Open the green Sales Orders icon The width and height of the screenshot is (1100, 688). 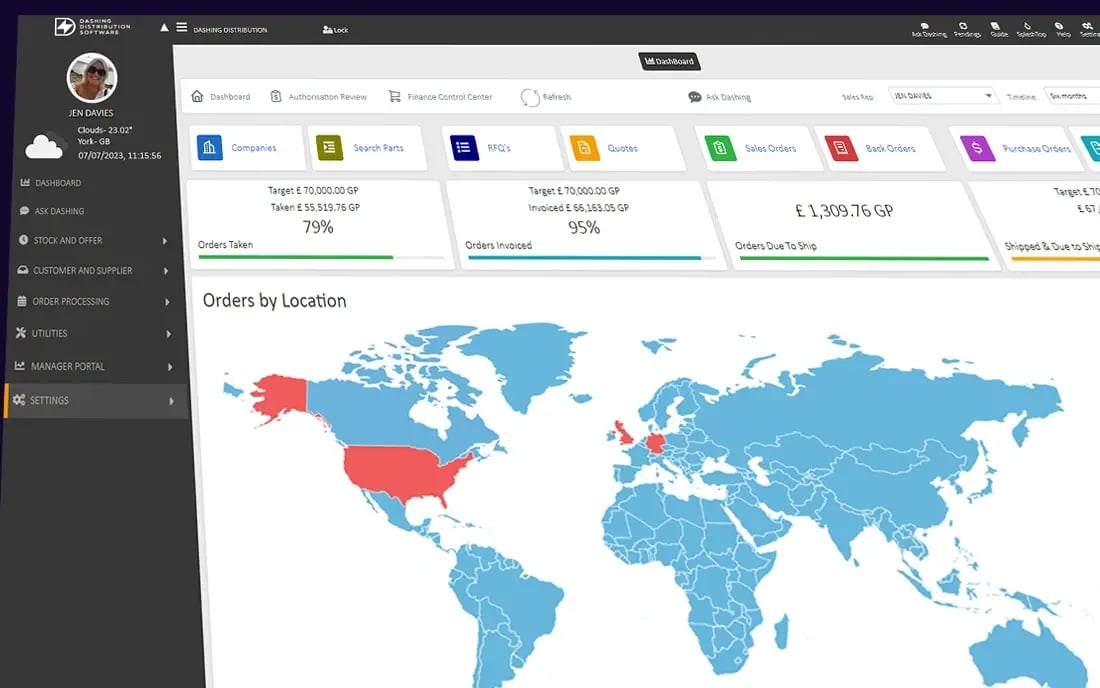pyautogui.click(x=719, y=148)
